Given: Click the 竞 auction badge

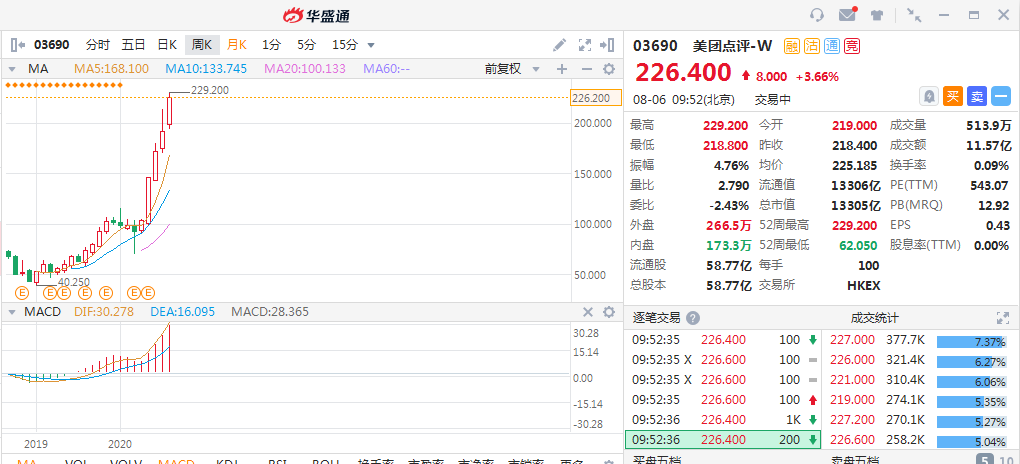Looking at the screenshot, I should (852, 46).
